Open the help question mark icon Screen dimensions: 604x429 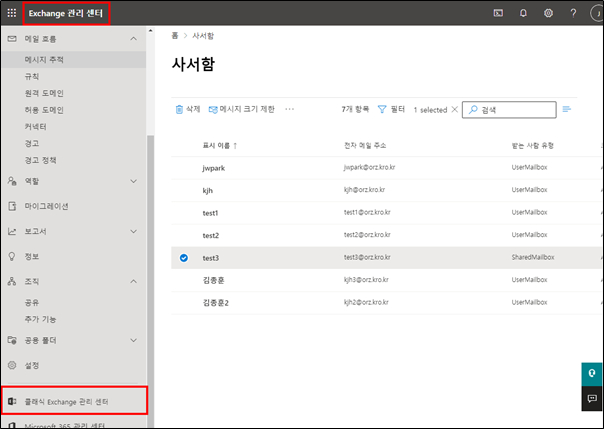pyautogui.click(x=573, y=13)
